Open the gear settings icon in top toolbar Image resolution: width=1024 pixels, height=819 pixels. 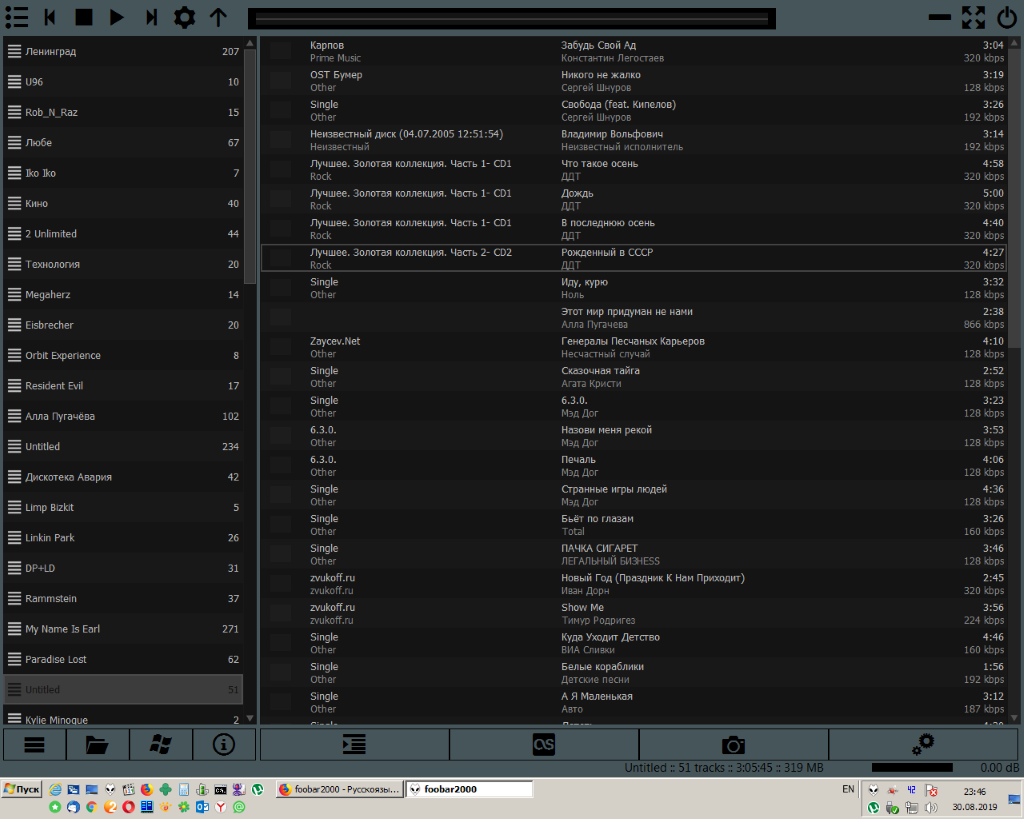[x=184, y=17]
